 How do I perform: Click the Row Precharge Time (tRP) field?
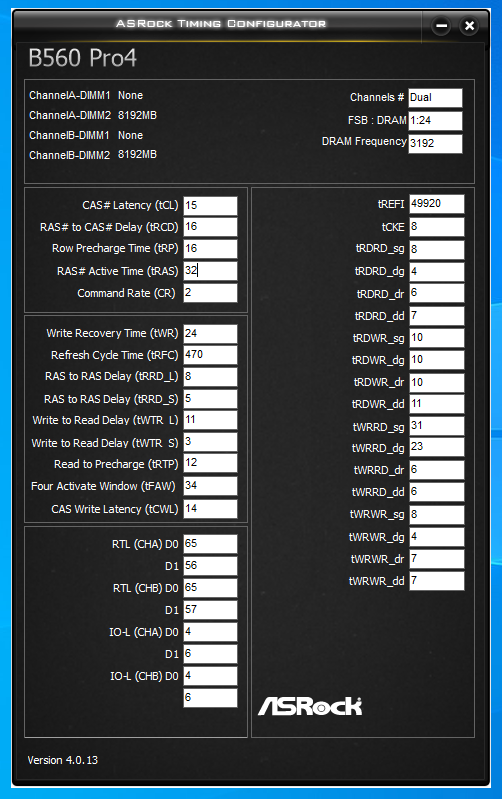(x=210, y=249)
